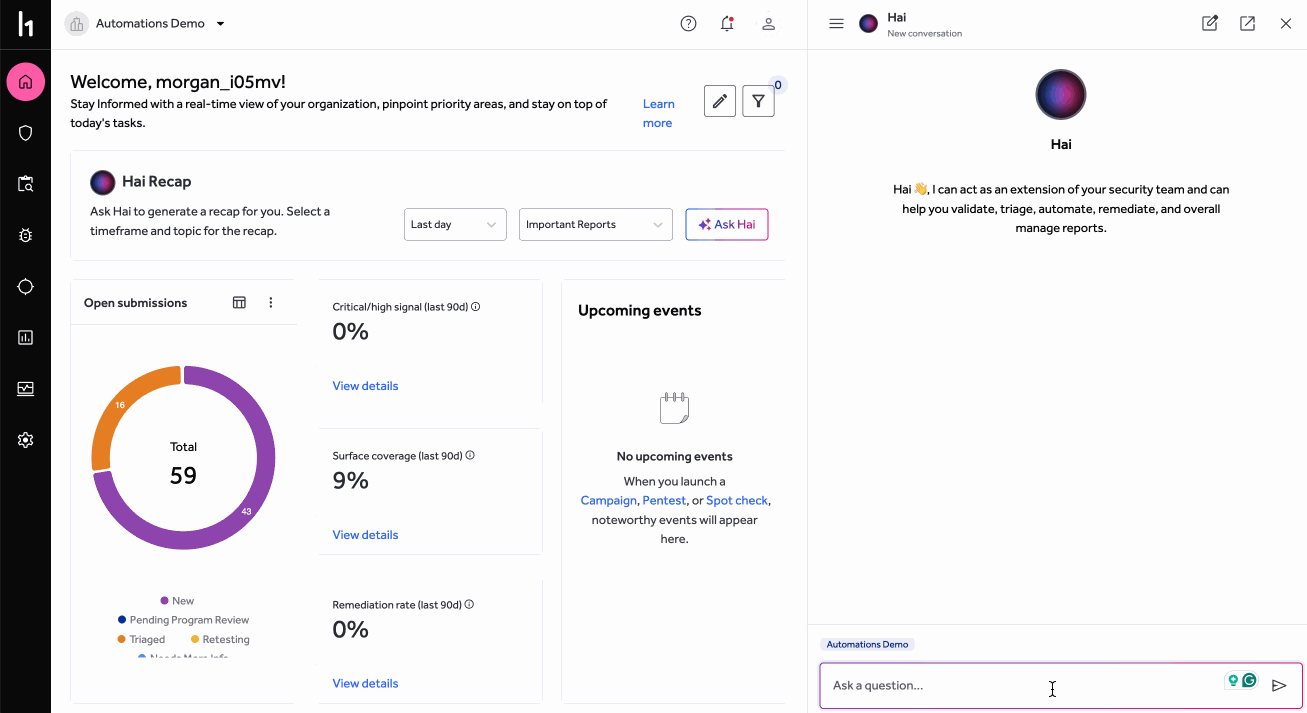The height and width of the screenshot is (713, 1307).
Task: Click the Ask Hai button
Action: pyautogui.click(x=727, y=225)
